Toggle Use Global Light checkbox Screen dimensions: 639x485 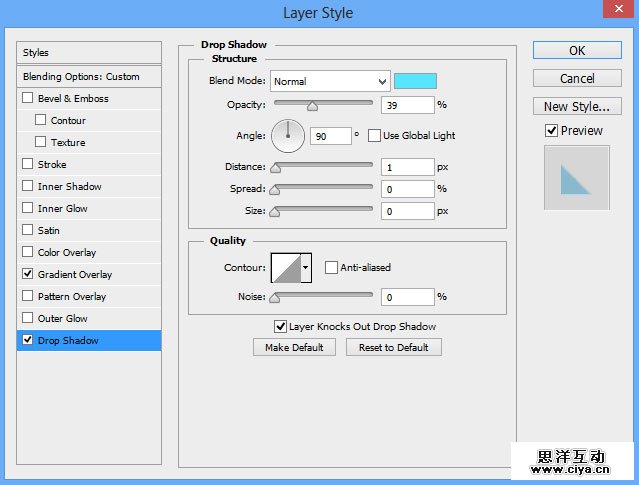coord(375,135)
